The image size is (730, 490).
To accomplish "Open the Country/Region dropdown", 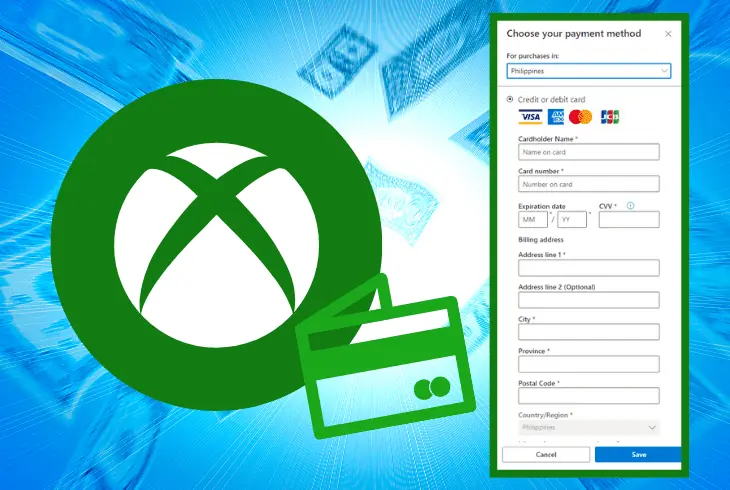I will [x=588, y=427].
